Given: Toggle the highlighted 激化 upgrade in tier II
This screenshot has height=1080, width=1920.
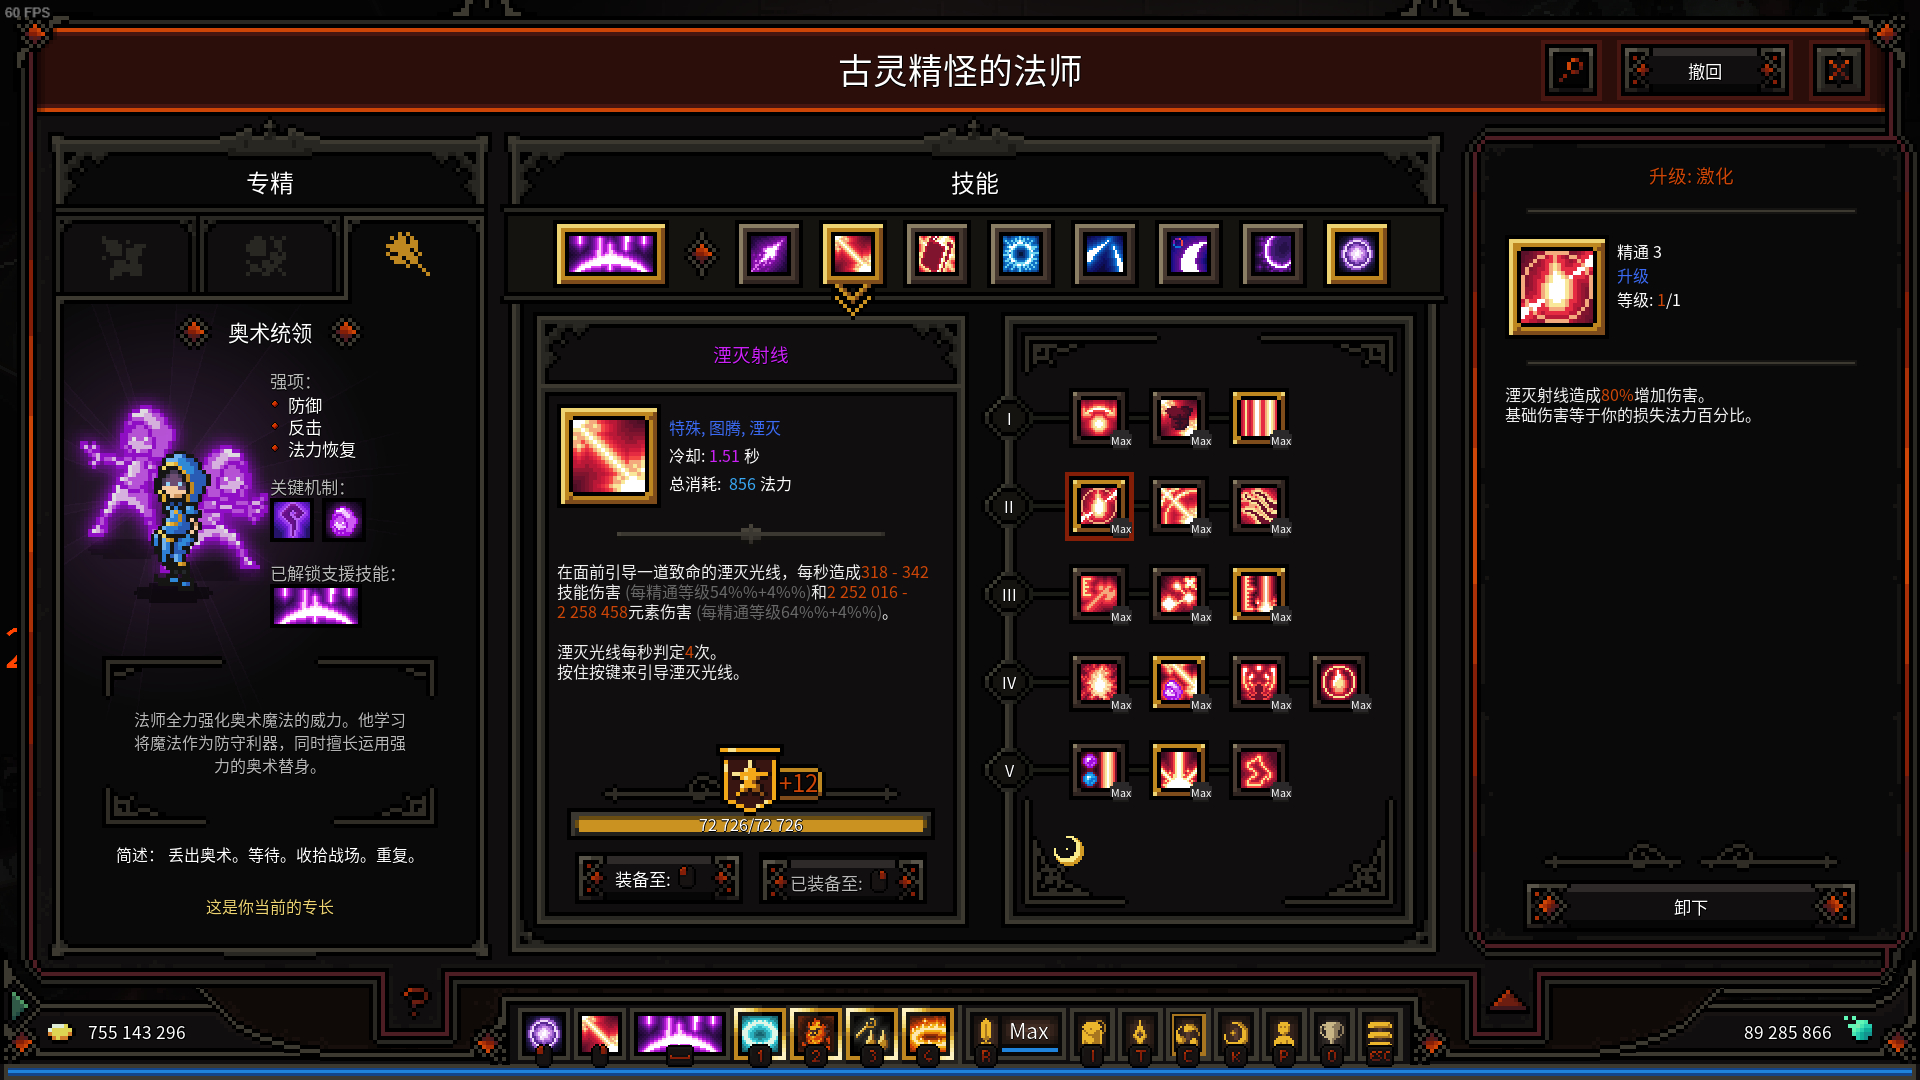Looking at the screenshot, I should pyautogui.click(x=1098, y=505).
